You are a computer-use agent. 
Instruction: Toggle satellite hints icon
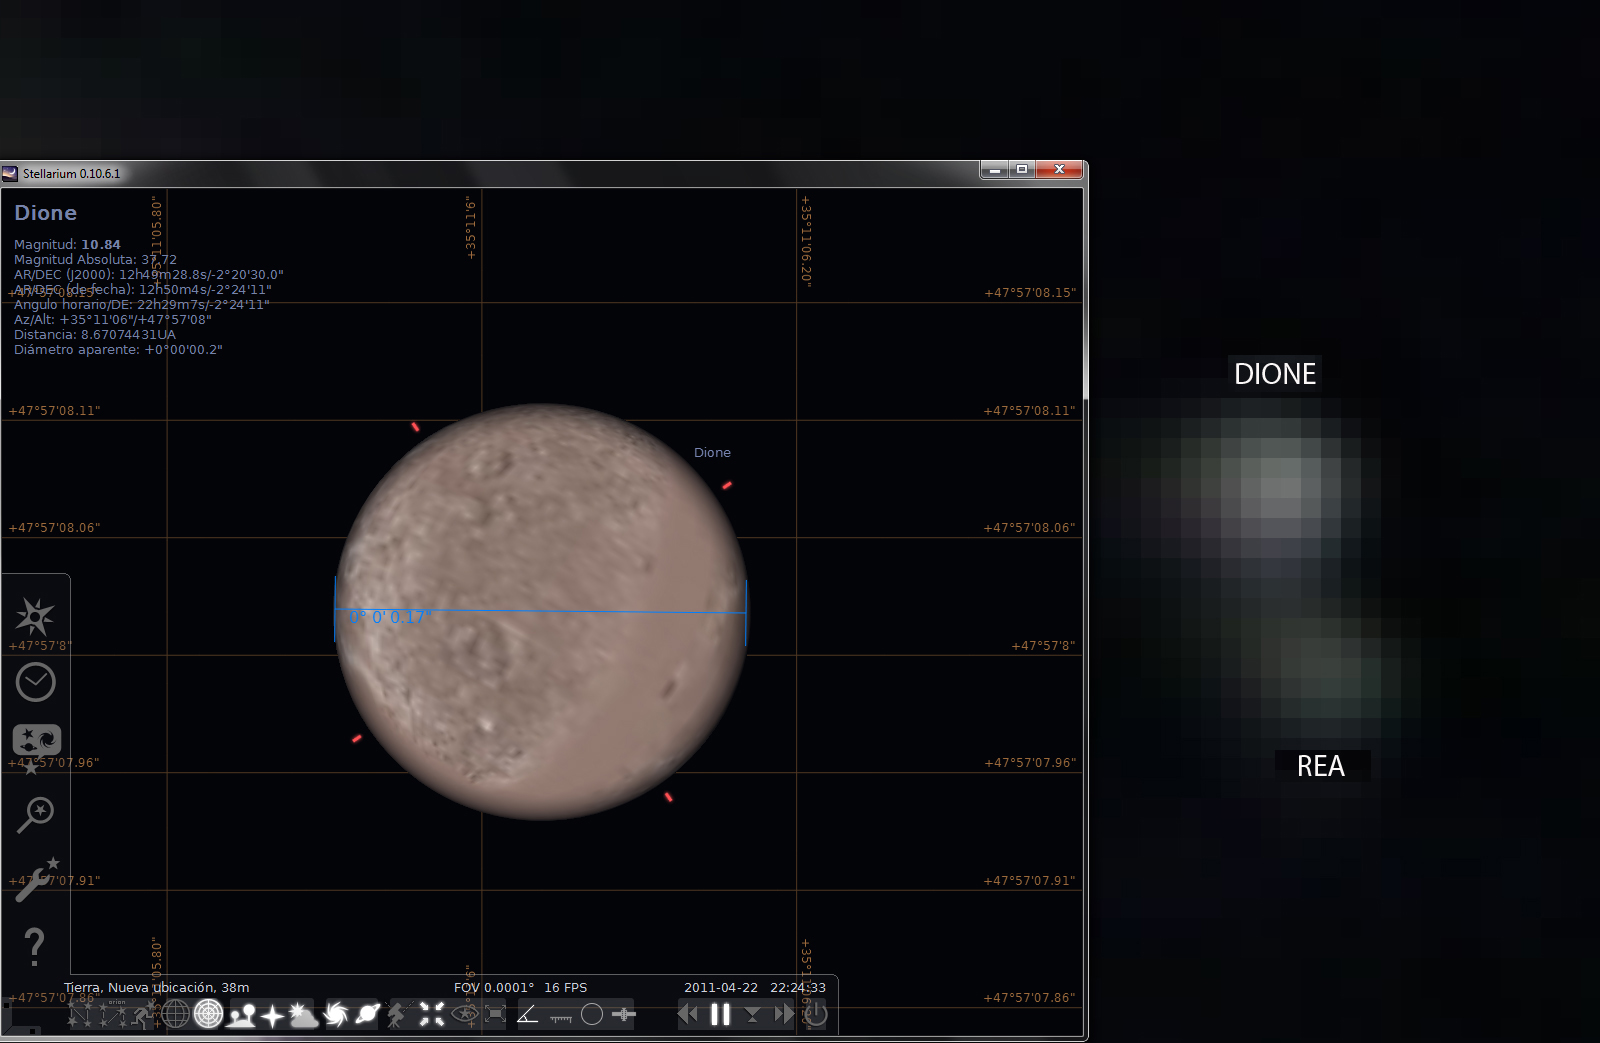click(624, 1015)
